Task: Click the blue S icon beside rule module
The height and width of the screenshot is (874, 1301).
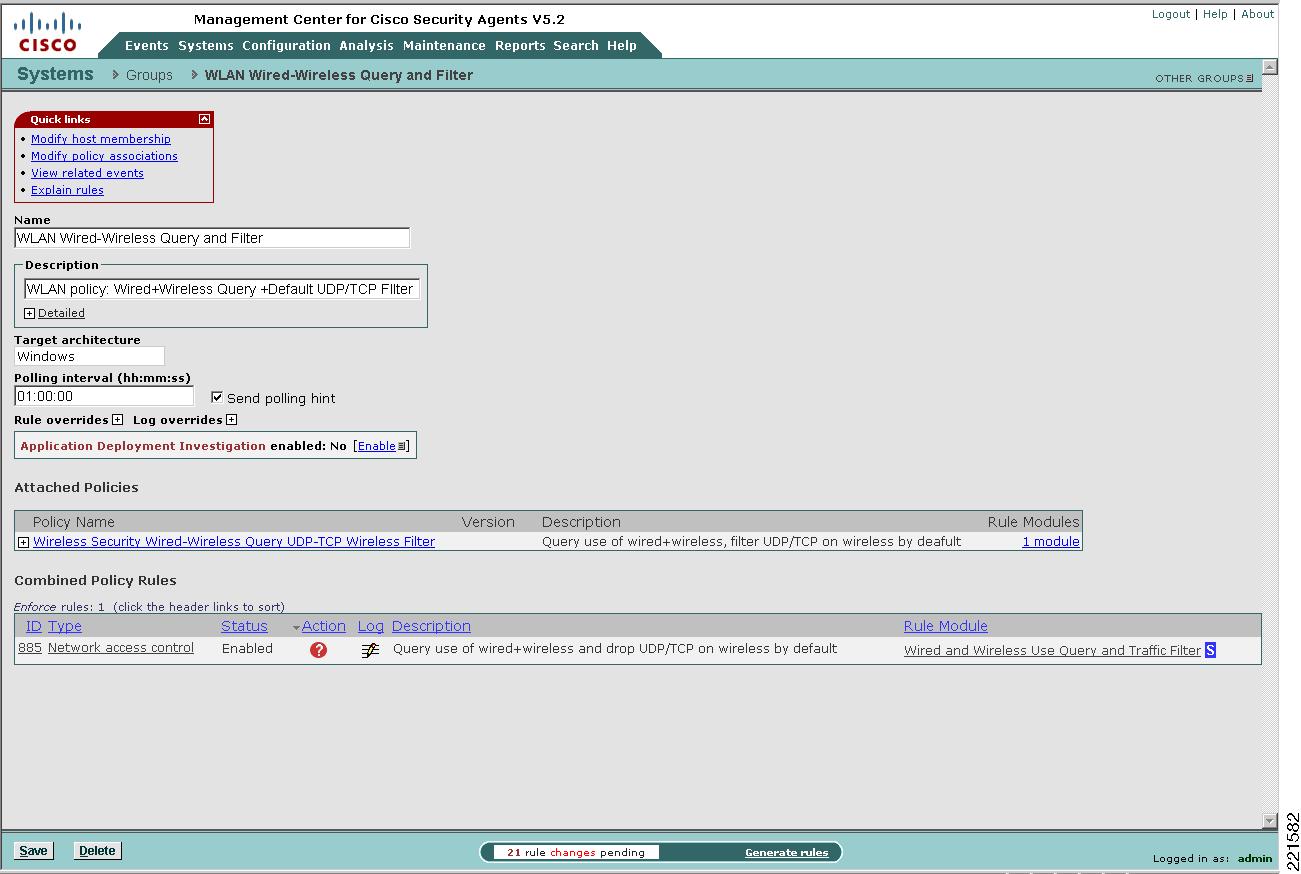Action: 1210,650
